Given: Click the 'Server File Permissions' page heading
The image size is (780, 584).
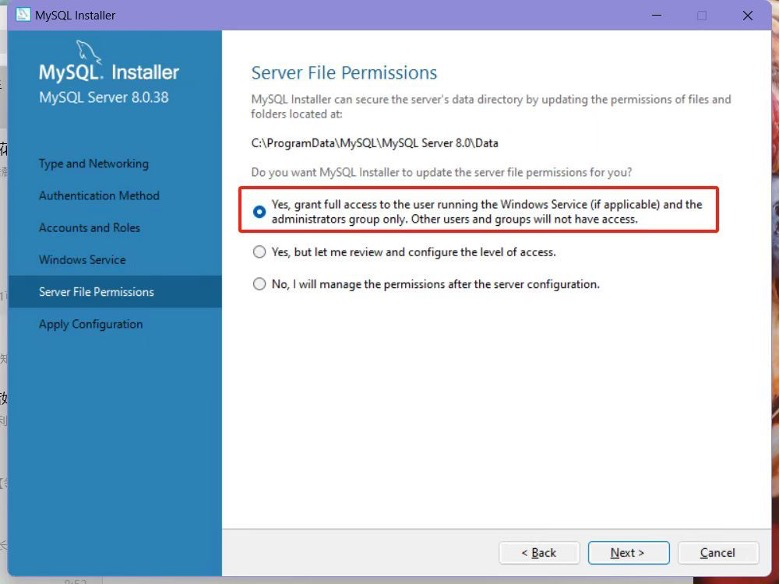Looking at the screenshot, I should pyautogui.click(x=344, y=73).
